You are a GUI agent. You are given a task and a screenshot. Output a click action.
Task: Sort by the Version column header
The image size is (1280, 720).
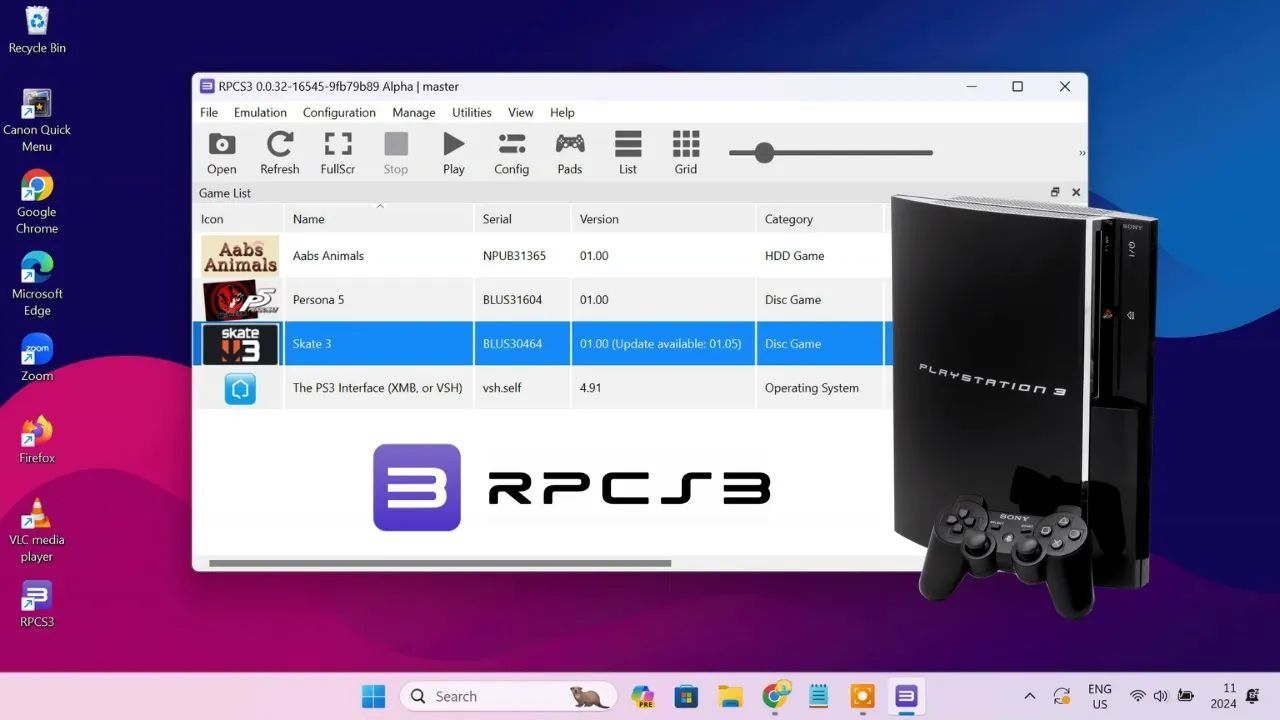pyautogui.click(x=664, y=219)
